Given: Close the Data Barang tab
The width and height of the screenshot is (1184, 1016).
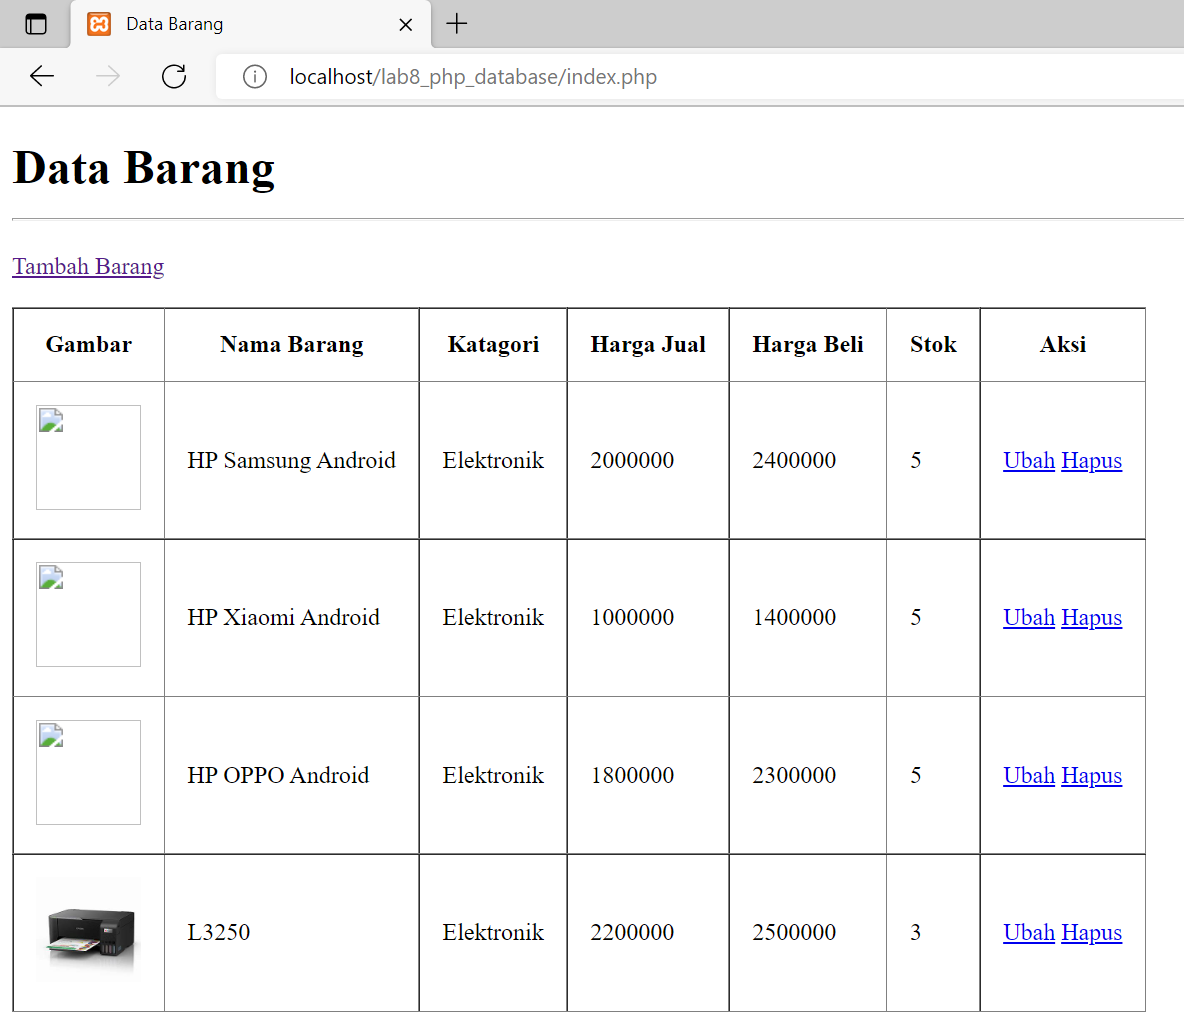Looking at the screenshot, I should tap(405, 25).
